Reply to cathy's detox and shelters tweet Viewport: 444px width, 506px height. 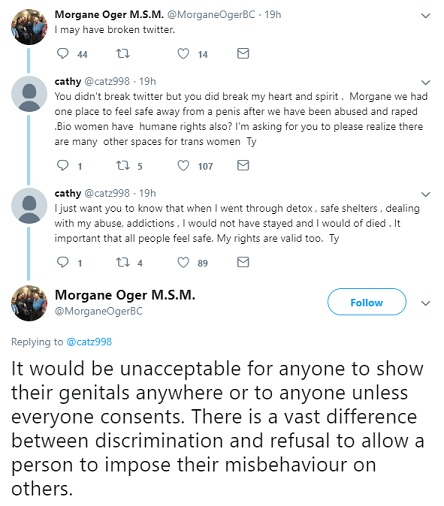coord(63,262)
